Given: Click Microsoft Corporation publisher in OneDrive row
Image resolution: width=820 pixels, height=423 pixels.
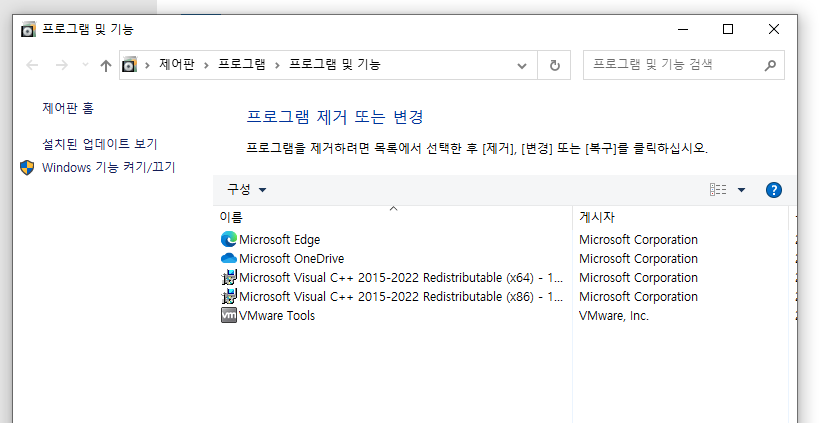Looking at the screenshot, I should pos(638,258).
